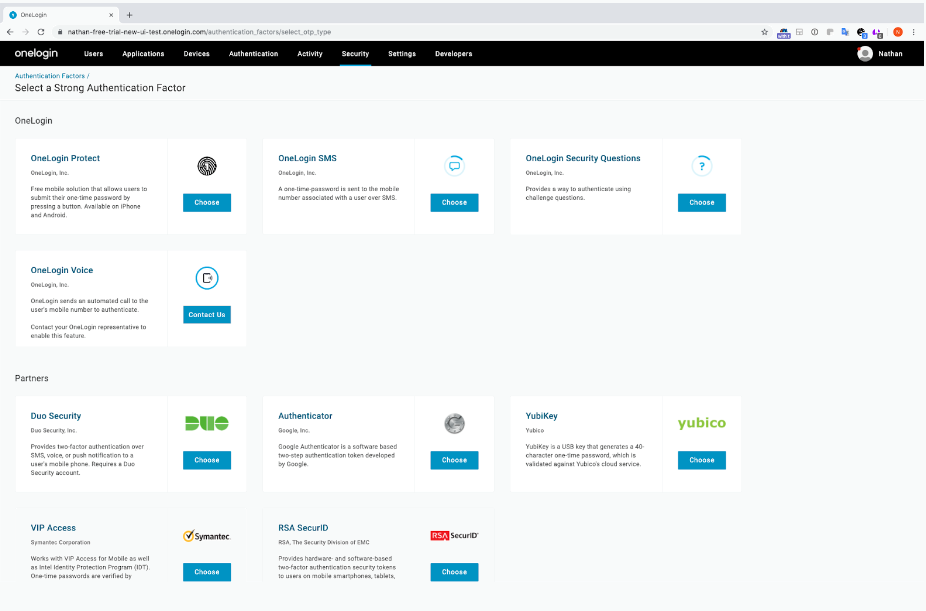Click 'Symantec Corporation' vendor text

(60, 542)
